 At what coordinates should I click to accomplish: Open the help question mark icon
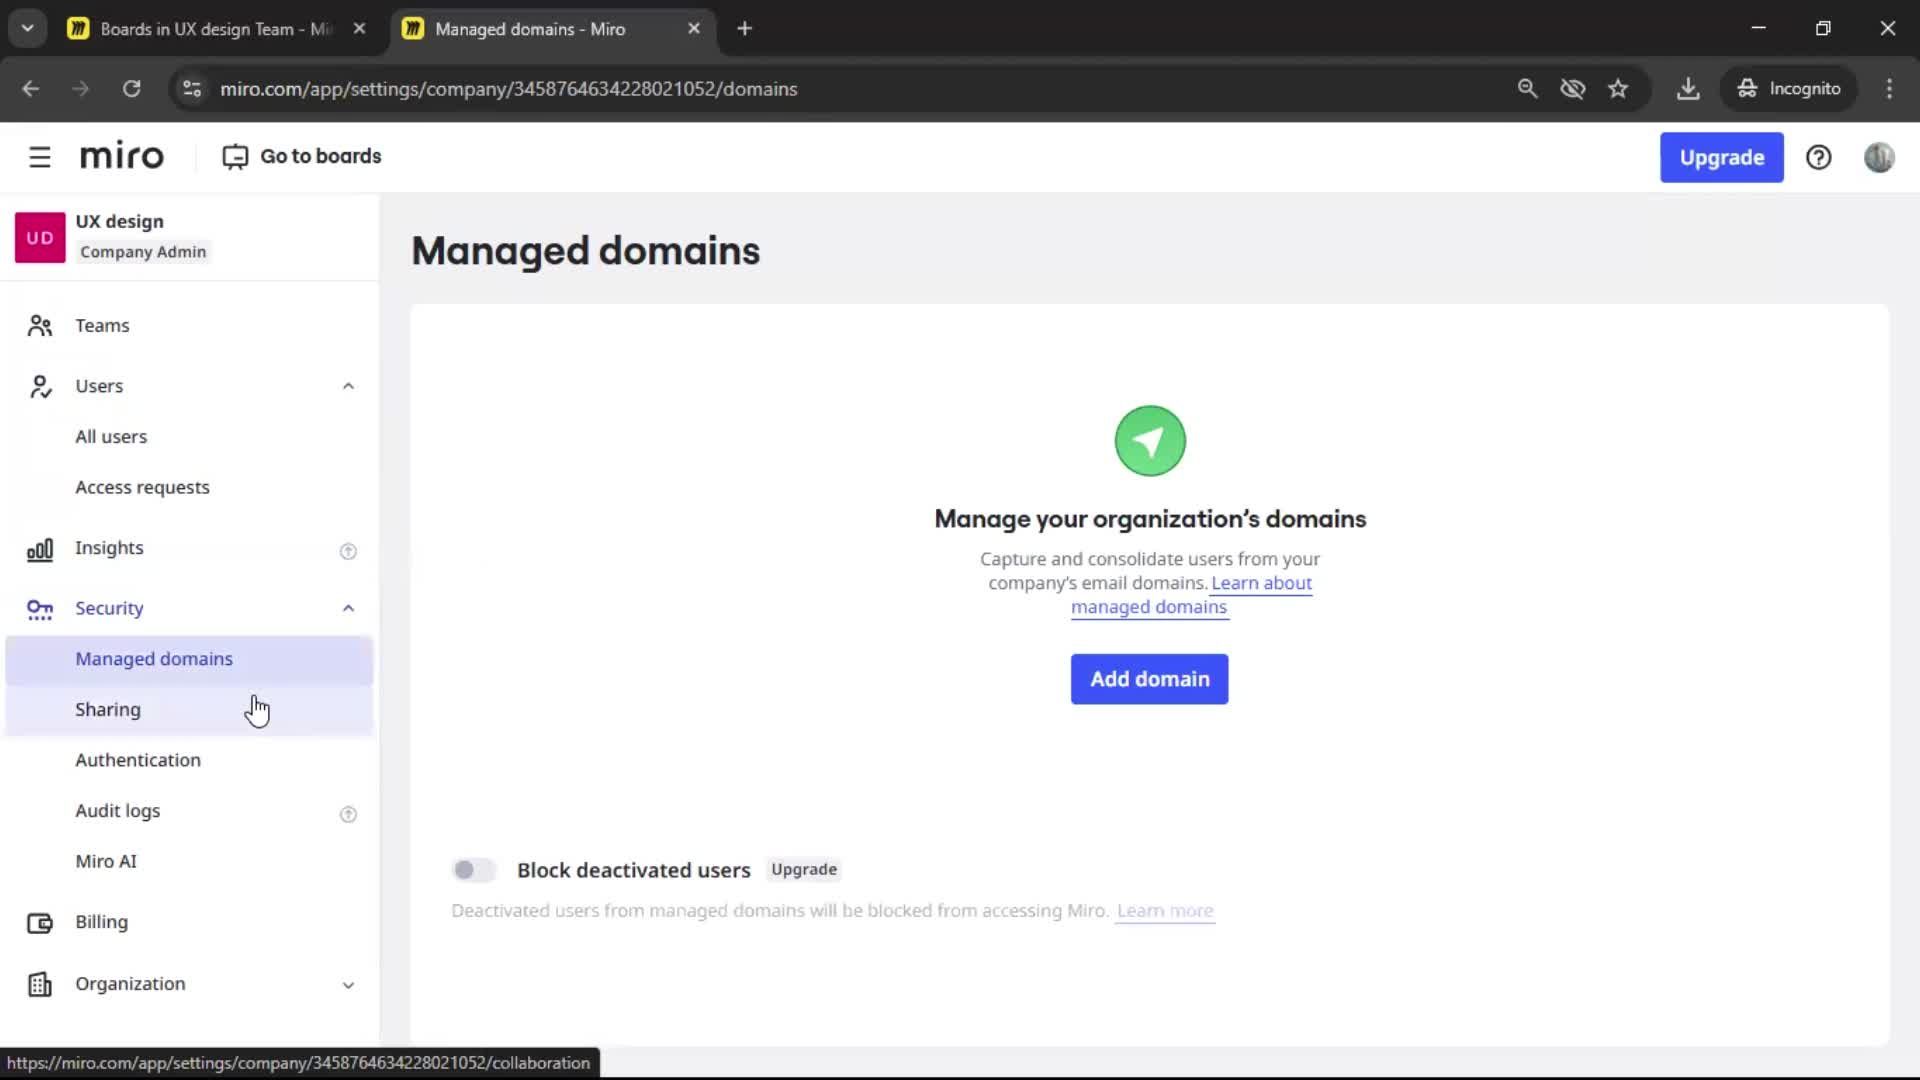point(1818,157)
